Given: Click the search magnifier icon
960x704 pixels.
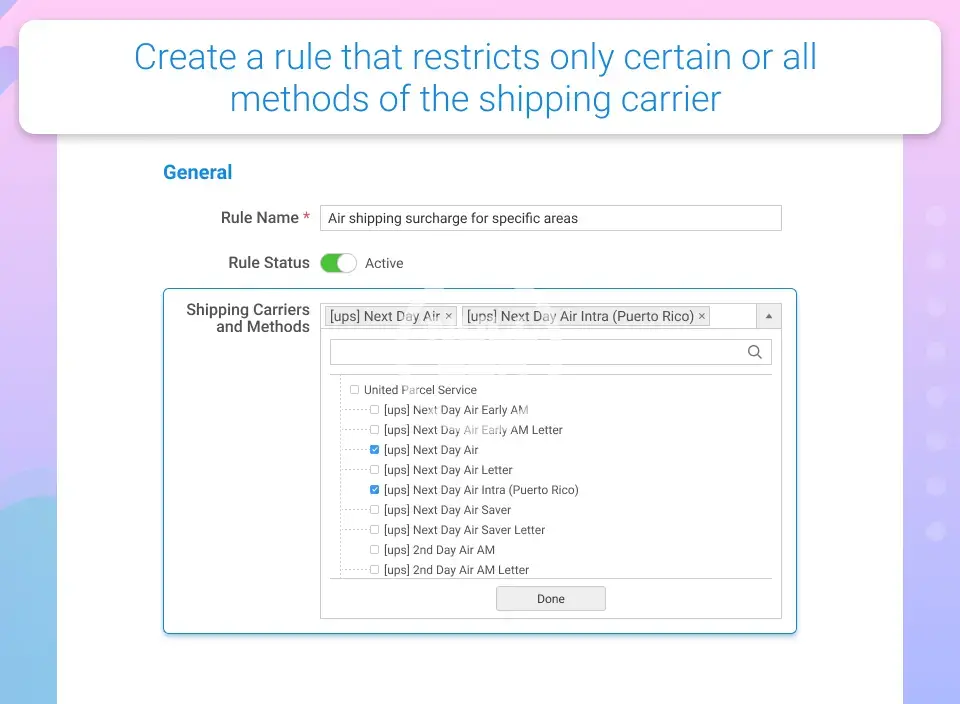Looking at the screenshot, I should coord(755,352).
